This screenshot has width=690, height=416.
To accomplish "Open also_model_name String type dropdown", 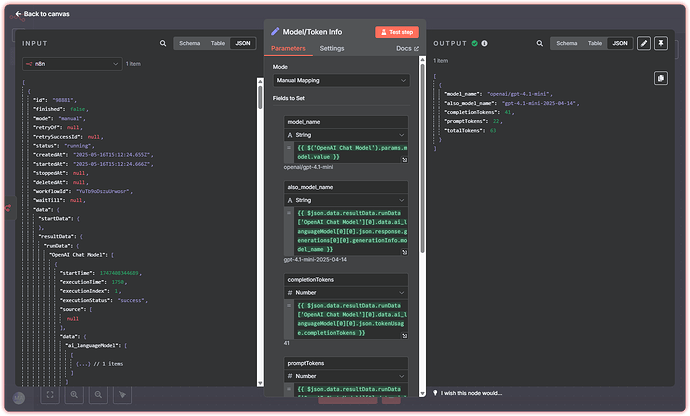I will pyautogui.click(x=346, y=200).
